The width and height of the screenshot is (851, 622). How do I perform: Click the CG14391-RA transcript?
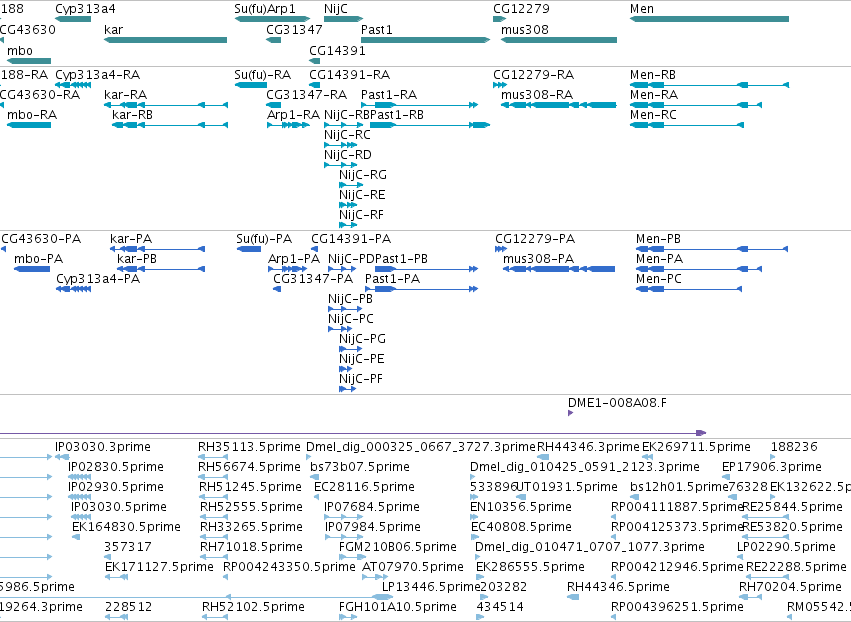point(314,85)
